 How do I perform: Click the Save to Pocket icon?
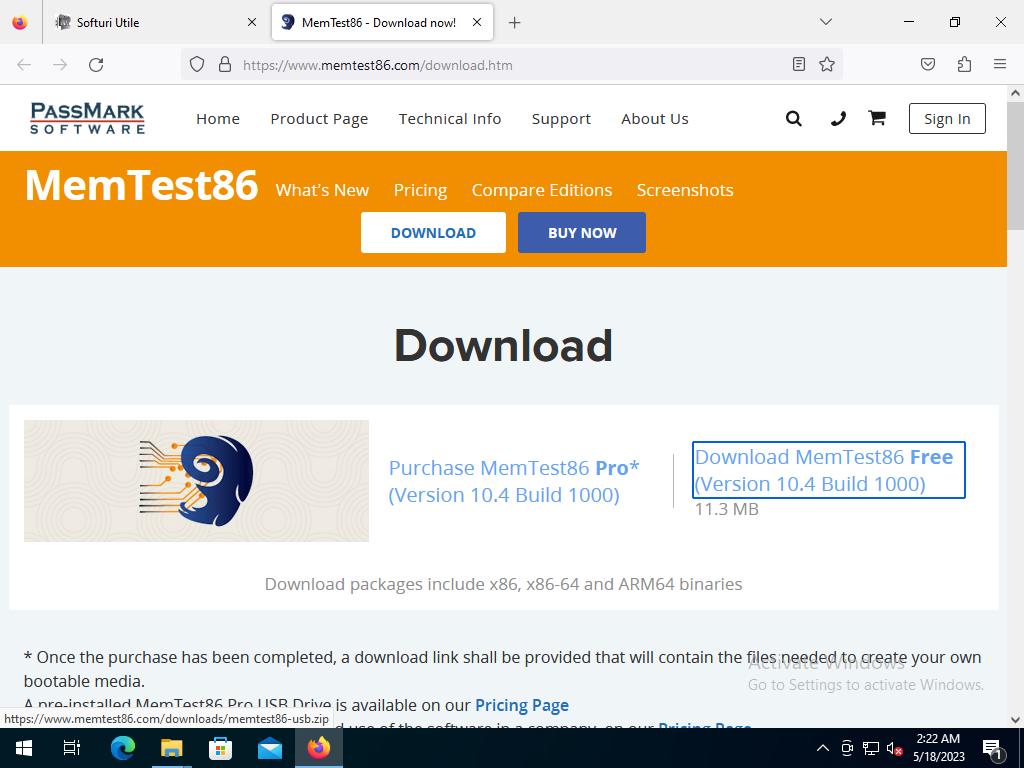point(928,64)
